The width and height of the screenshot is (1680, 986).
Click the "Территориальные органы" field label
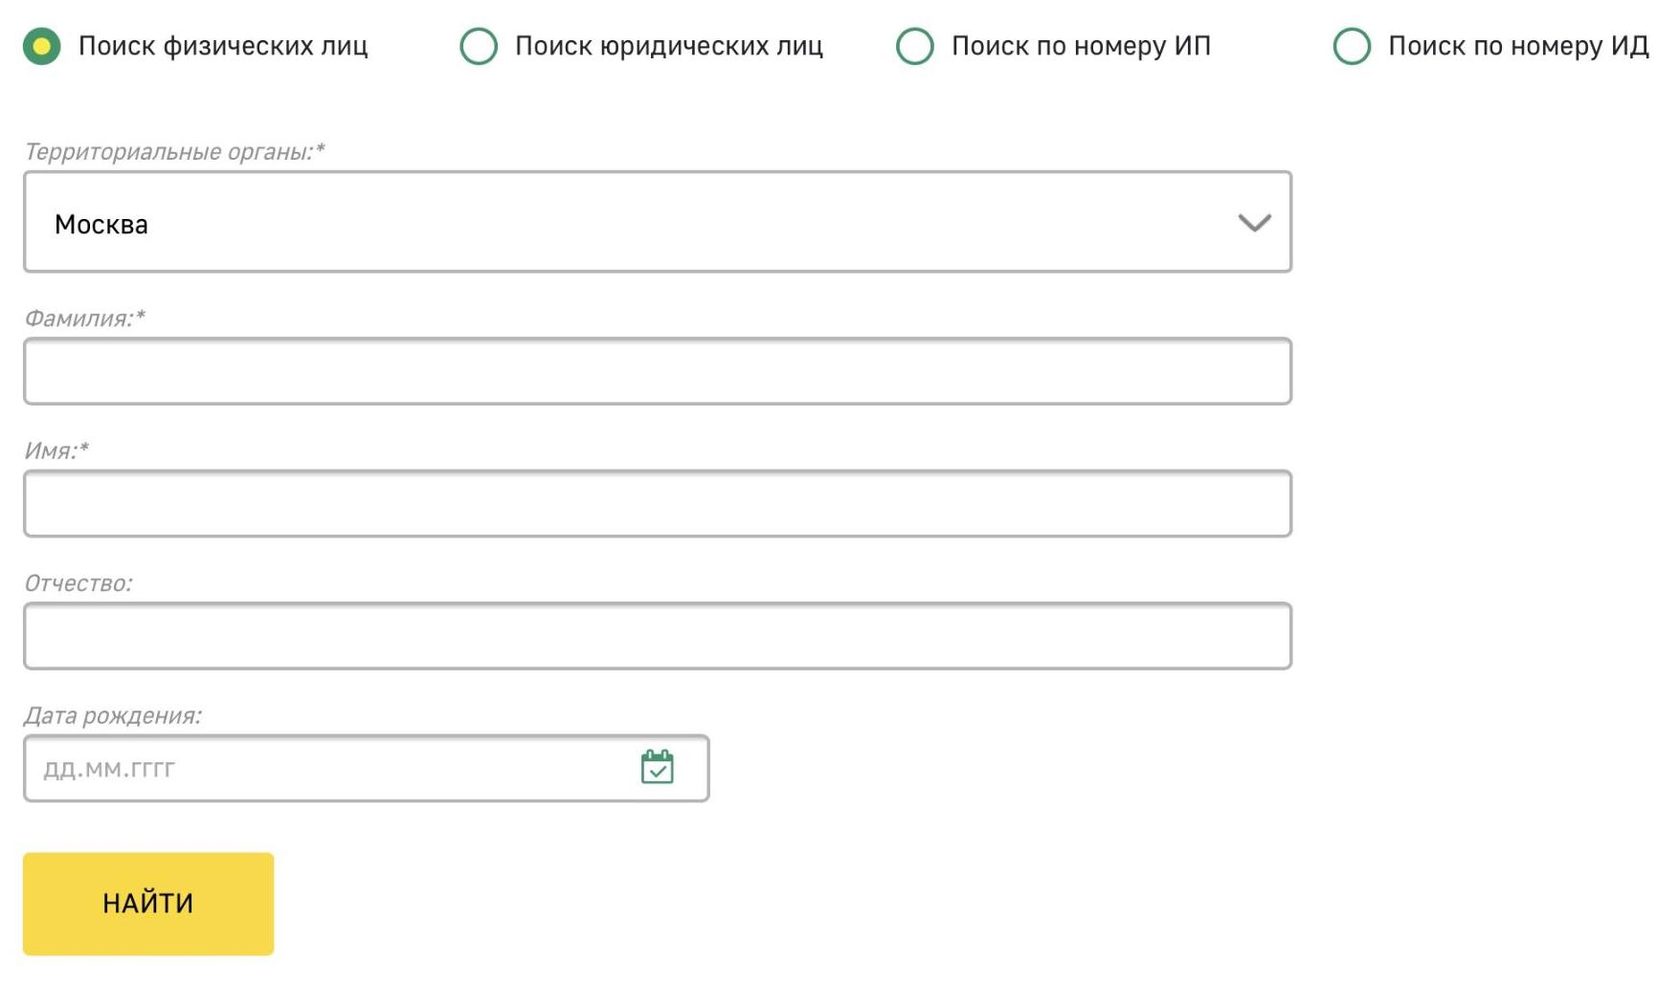(174, 152)
